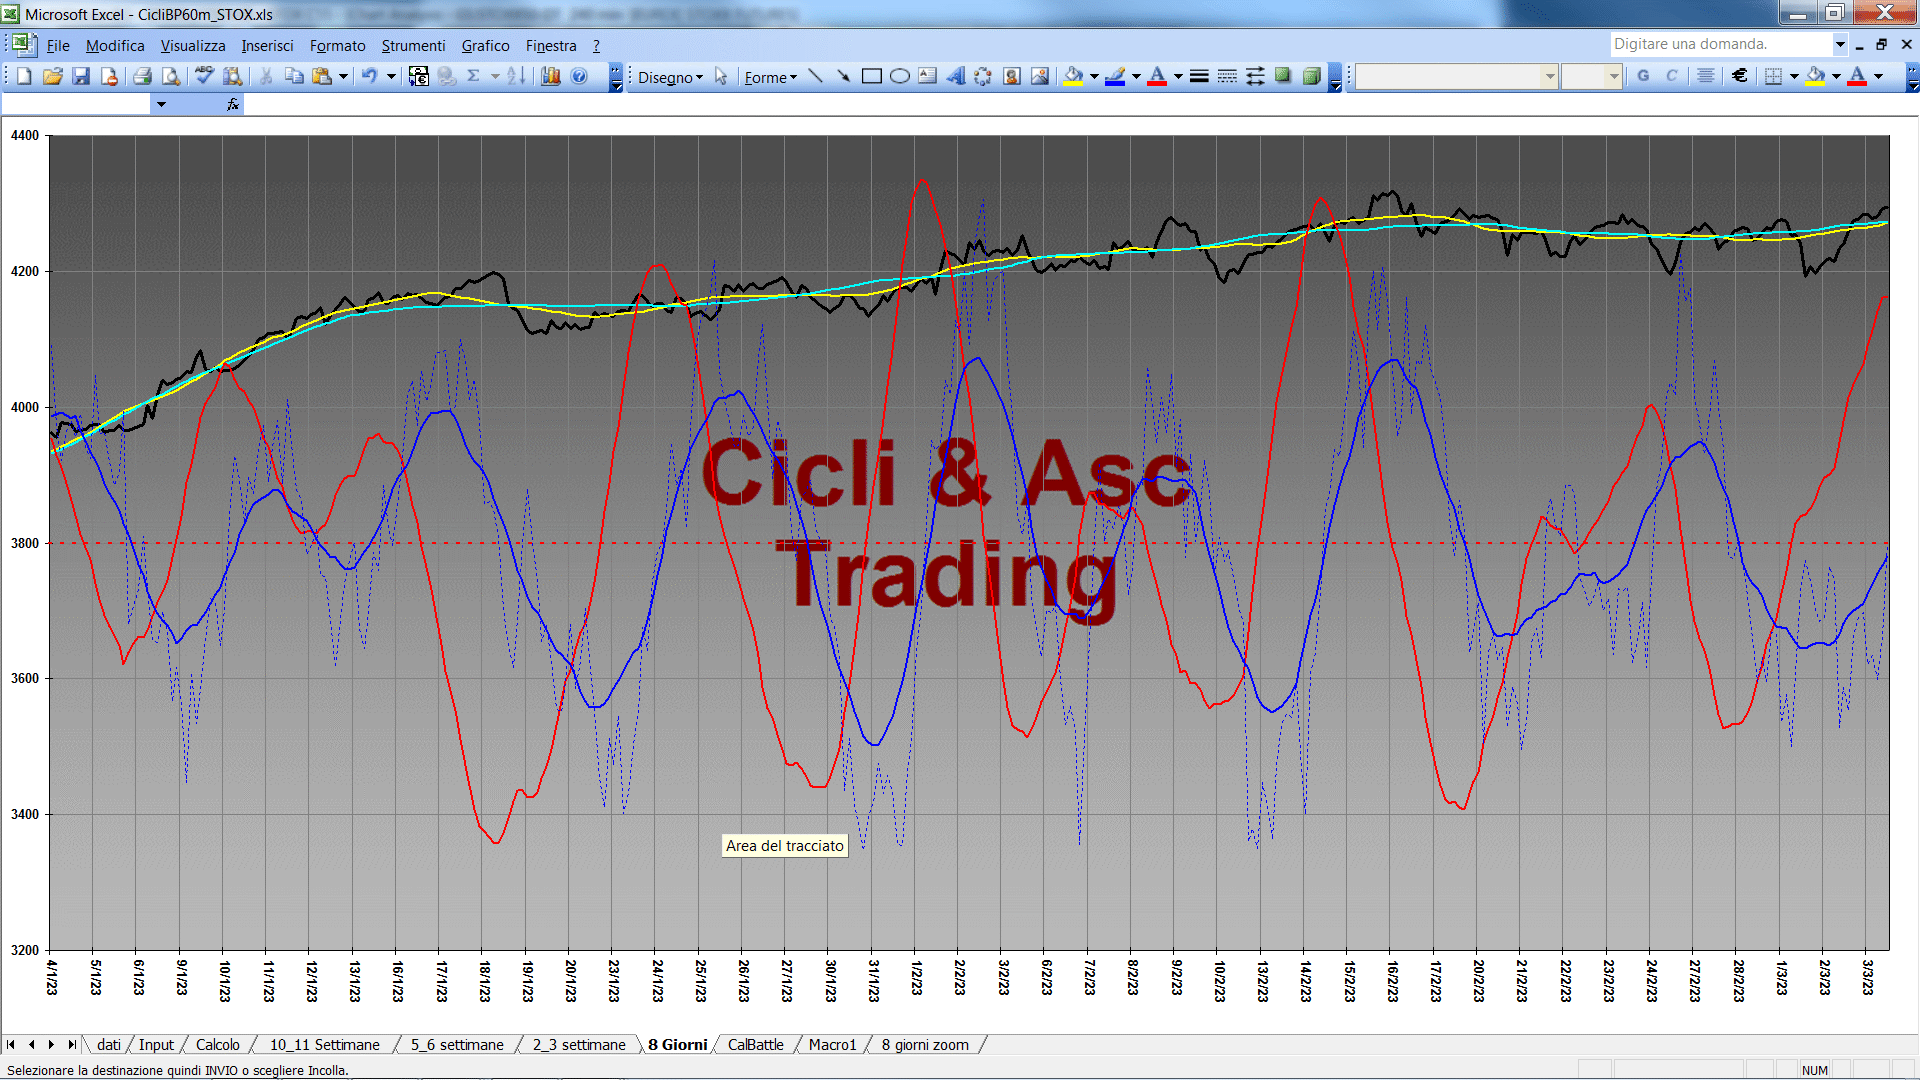The width and height of the screenshot is (1920, 1080).
Task: Select the Arrow drawing tool
Action: 843,76
